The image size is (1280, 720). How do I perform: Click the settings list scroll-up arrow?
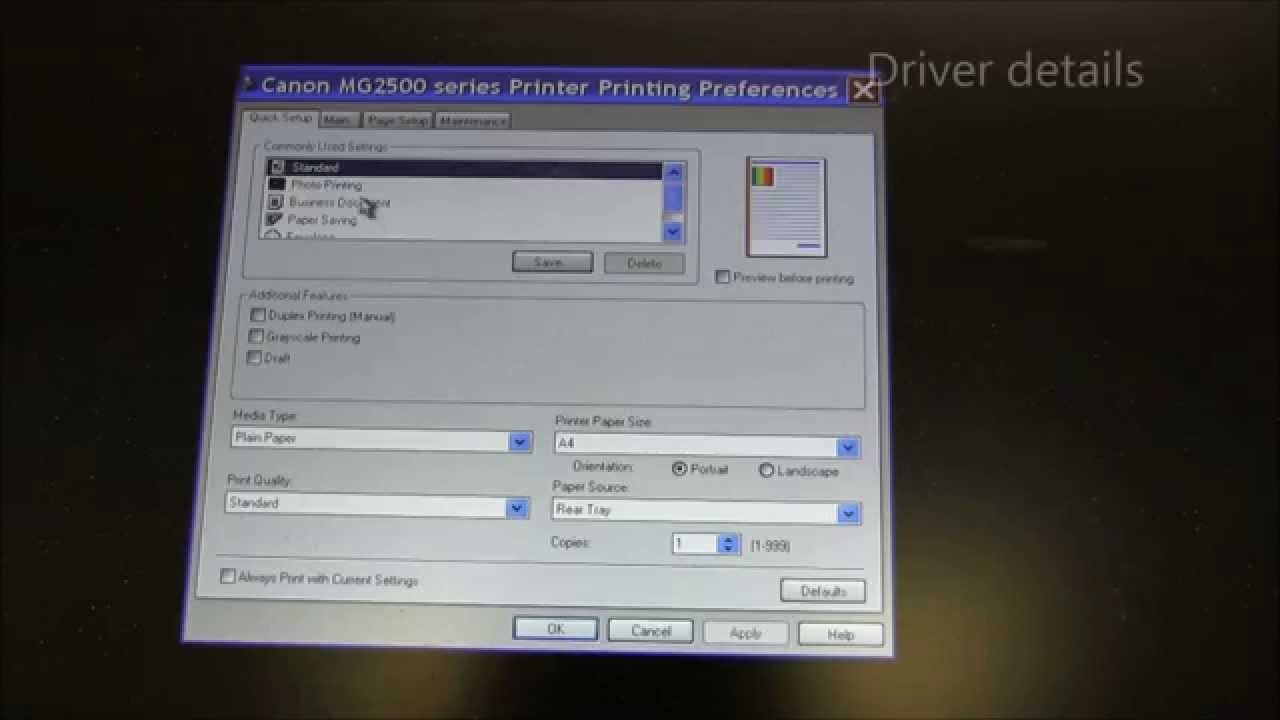pos(673,172)
